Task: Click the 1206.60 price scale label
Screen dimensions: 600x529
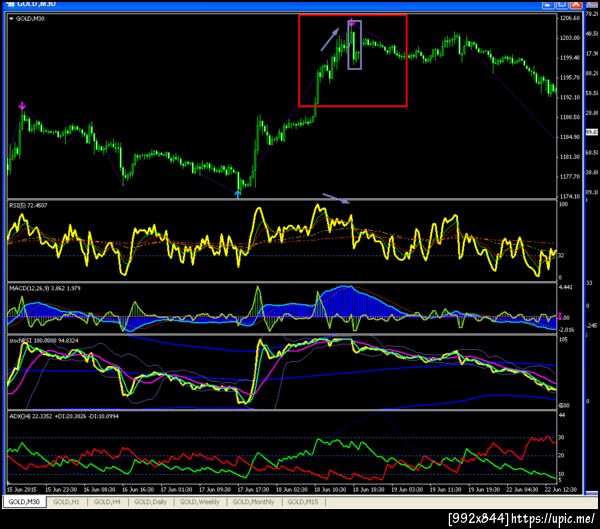Action: (570, 18)
